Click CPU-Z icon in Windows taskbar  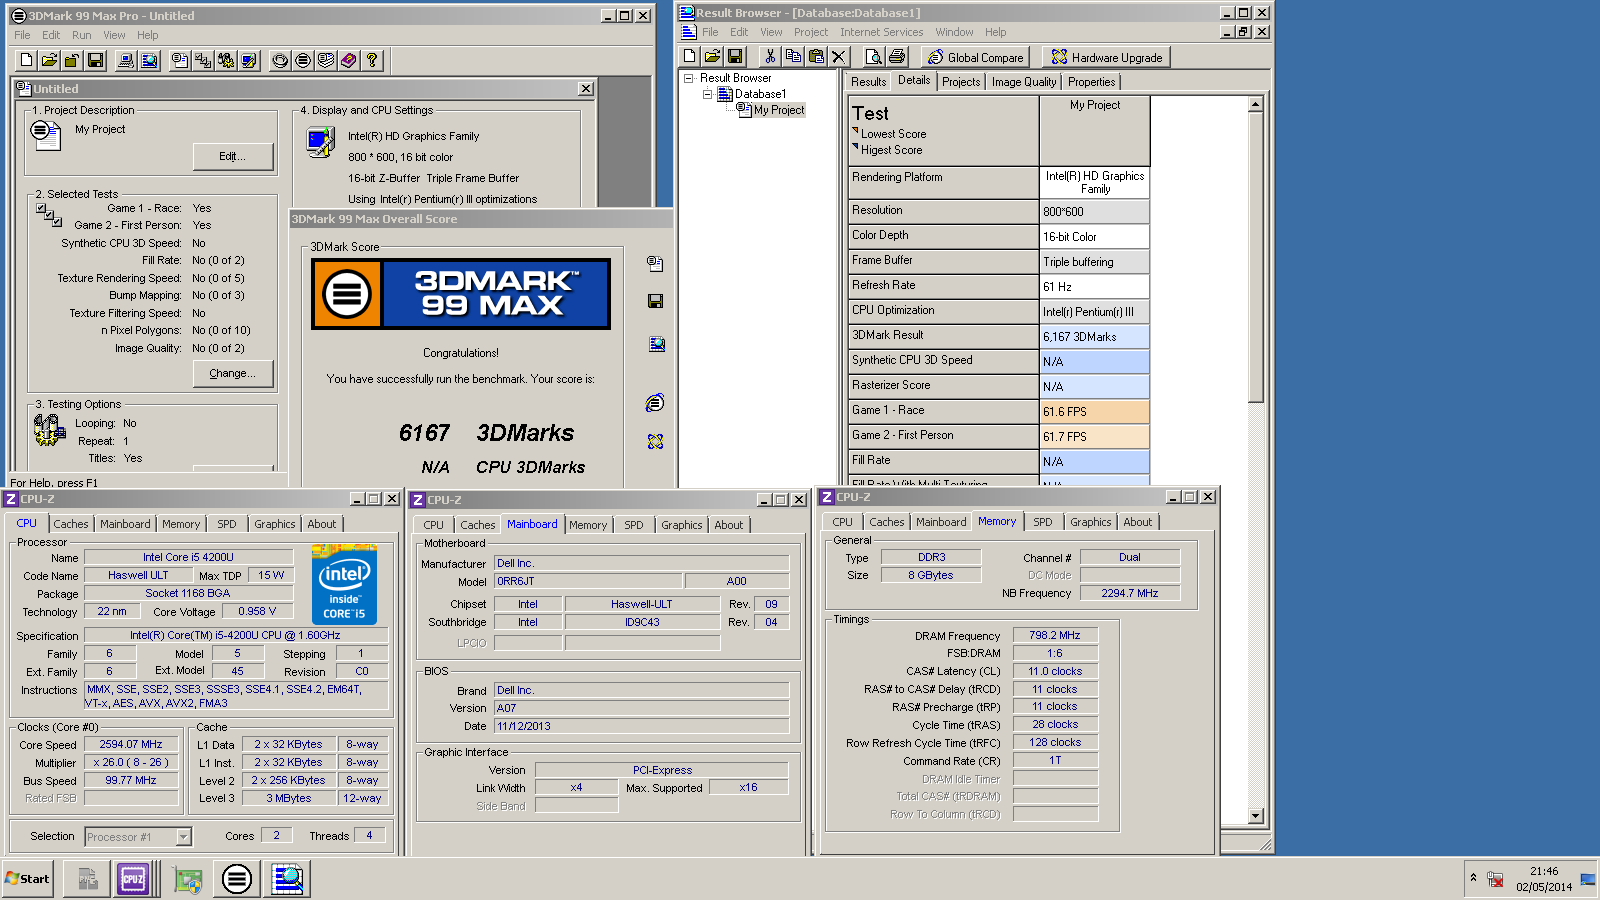tap(133, 879)
